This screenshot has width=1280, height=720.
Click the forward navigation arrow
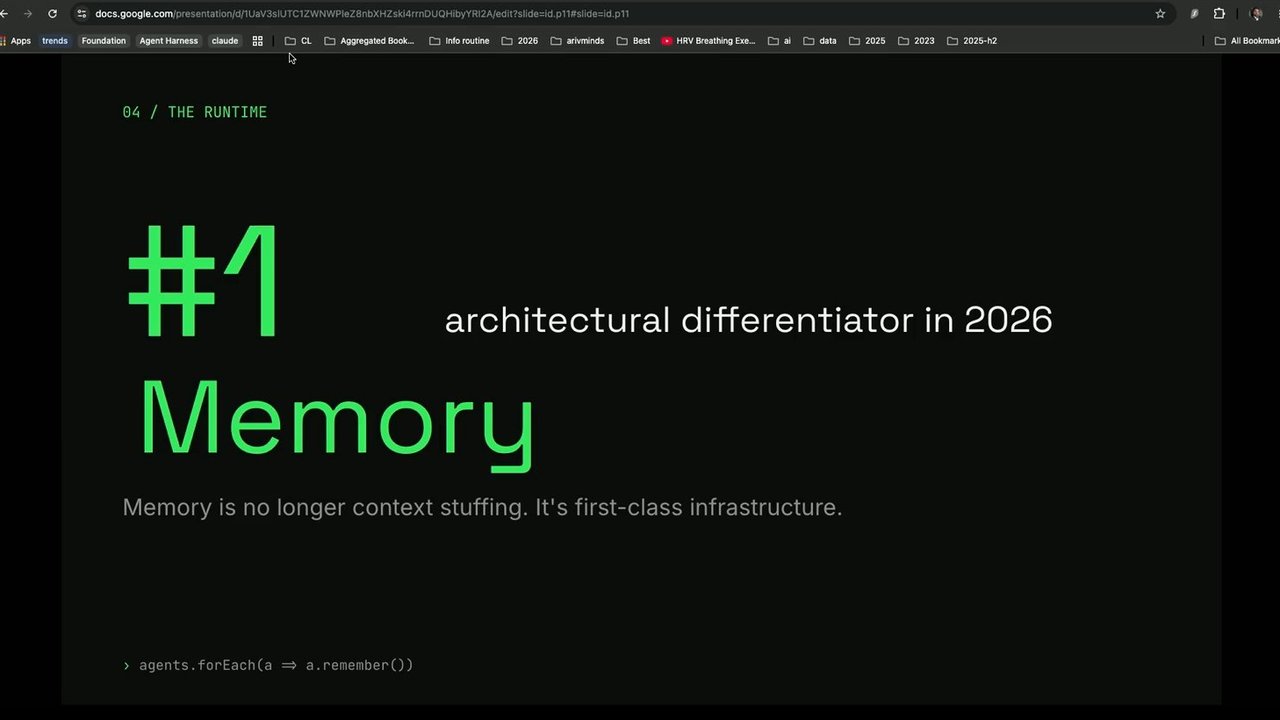(x=27, y=14)
